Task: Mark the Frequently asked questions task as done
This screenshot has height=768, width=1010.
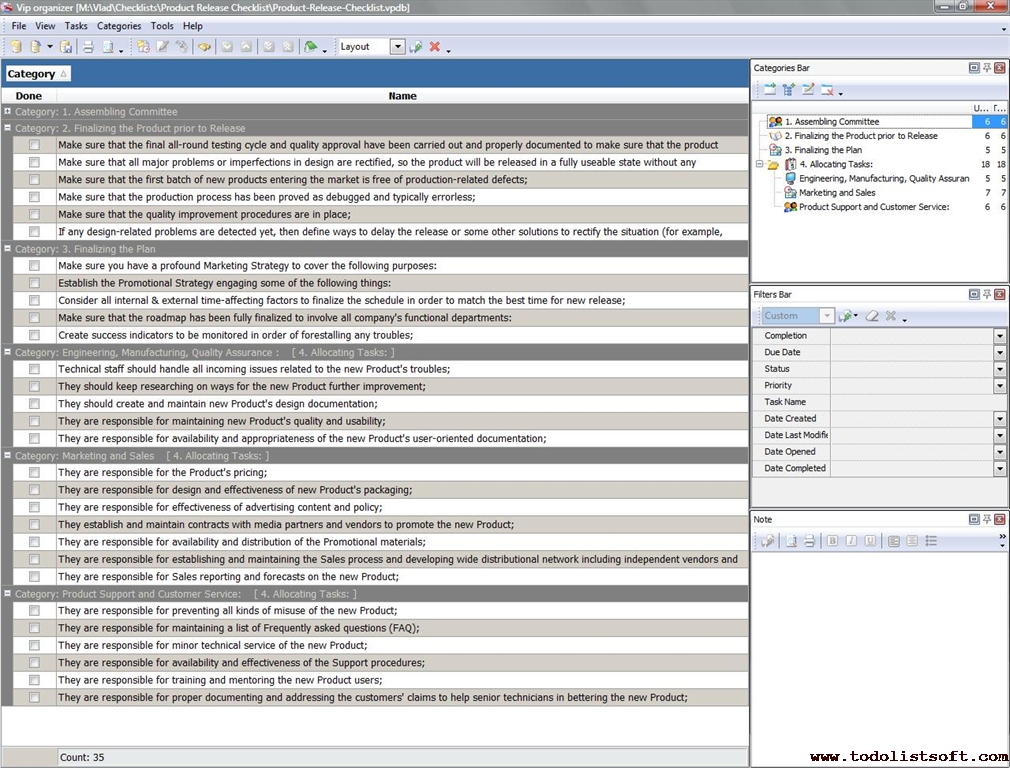Action: 34,628
